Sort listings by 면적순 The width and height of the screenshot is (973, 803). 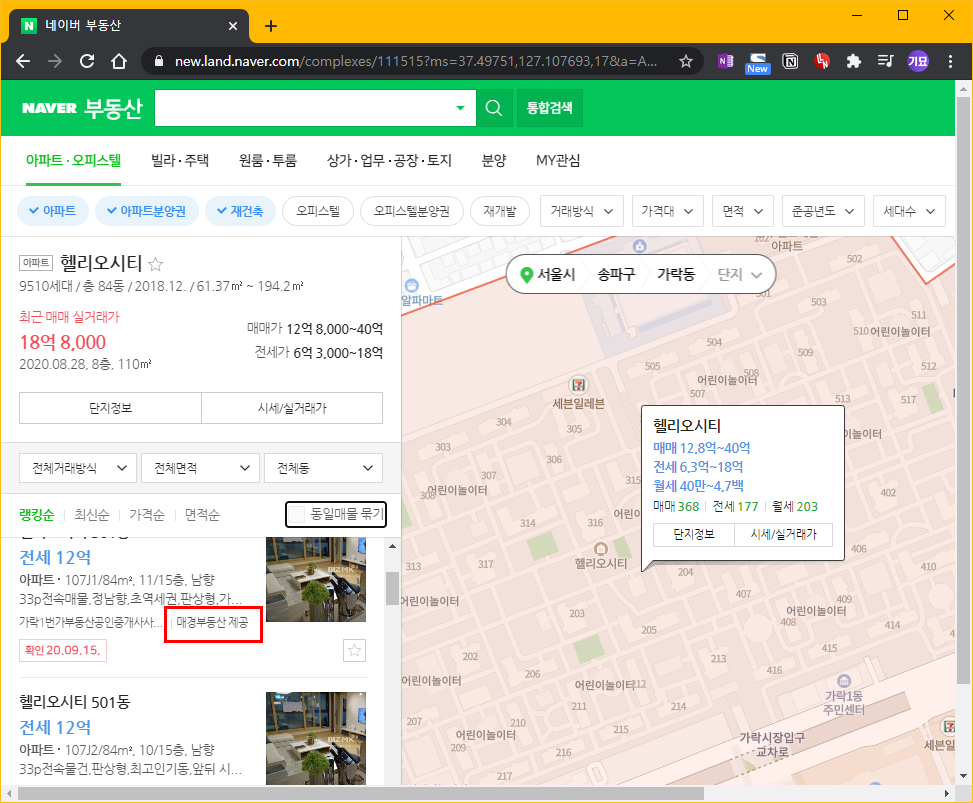tap(202, 514)
